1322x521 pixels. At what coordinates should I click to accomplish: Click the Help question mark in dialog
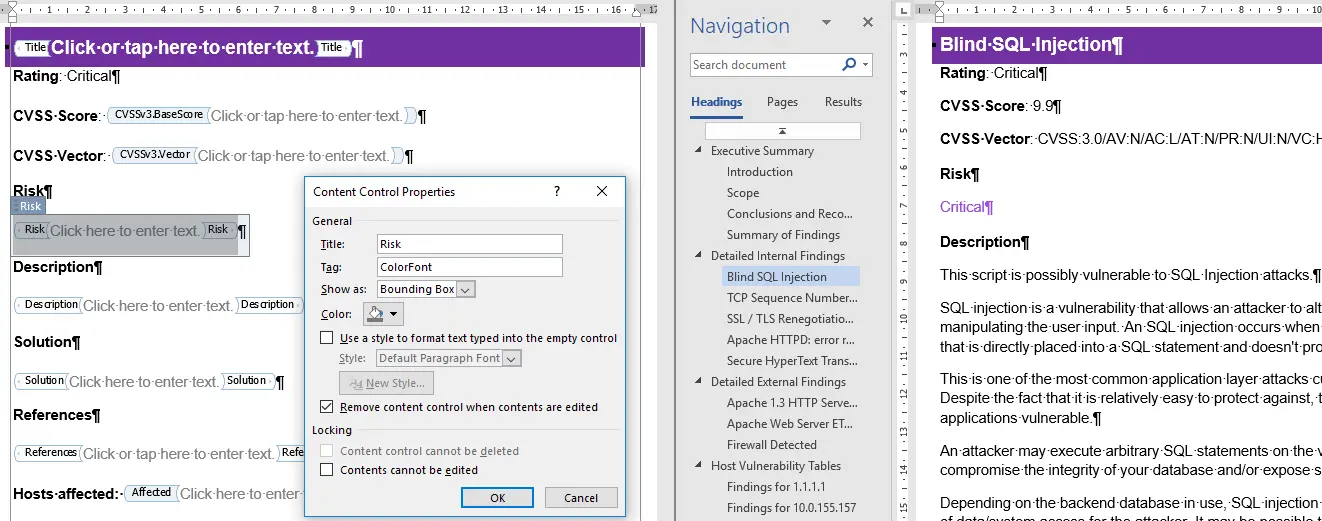pos(557,191)
